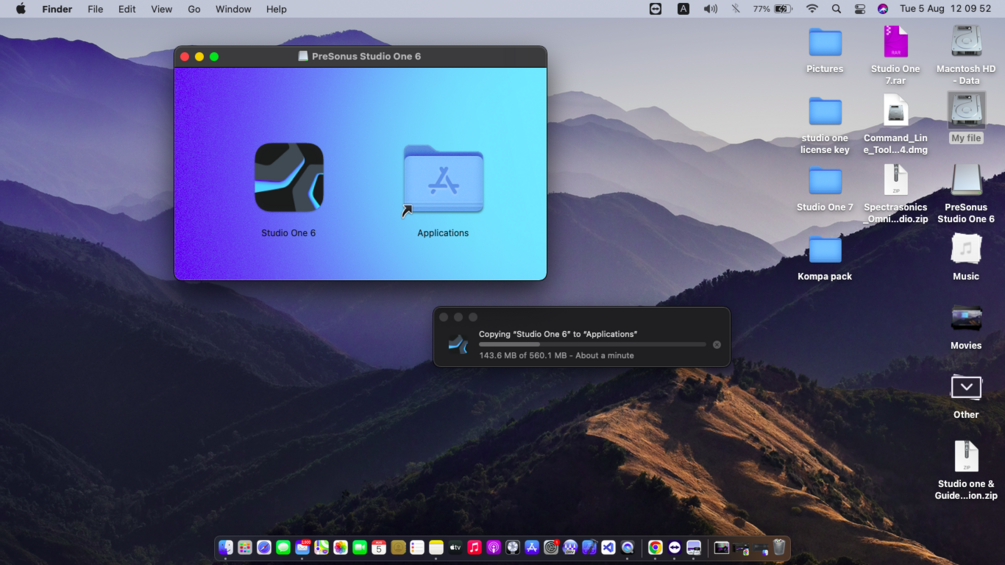Image resolution: width=1005 pixels, height=565 pixels.
Task: Open the View menu
Action: point(162,9)
